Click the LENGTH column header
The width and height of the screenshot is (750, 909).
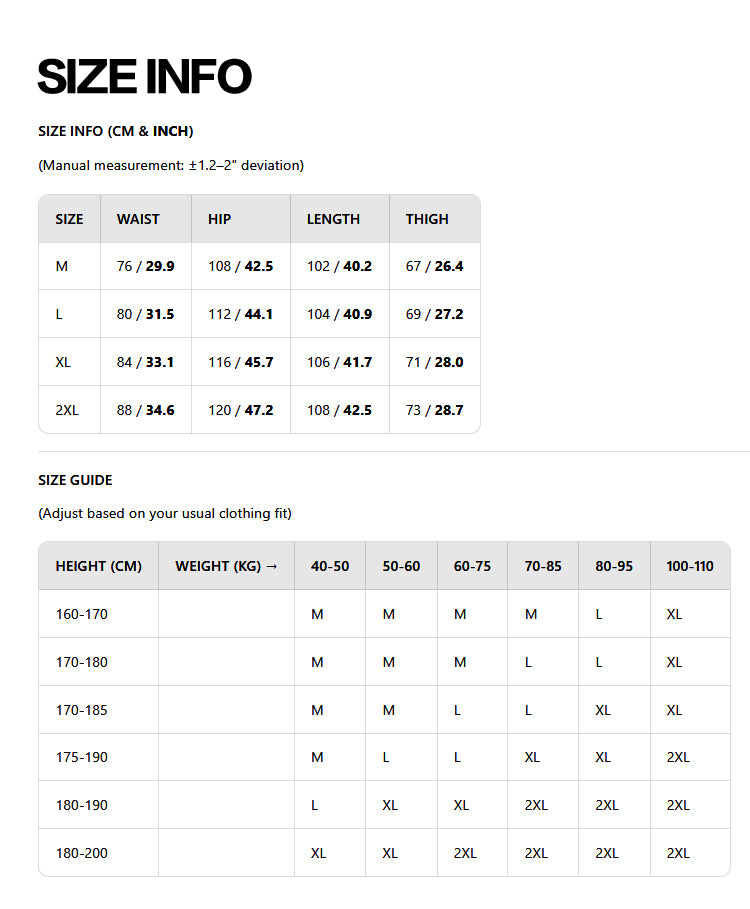click(333, 219)
